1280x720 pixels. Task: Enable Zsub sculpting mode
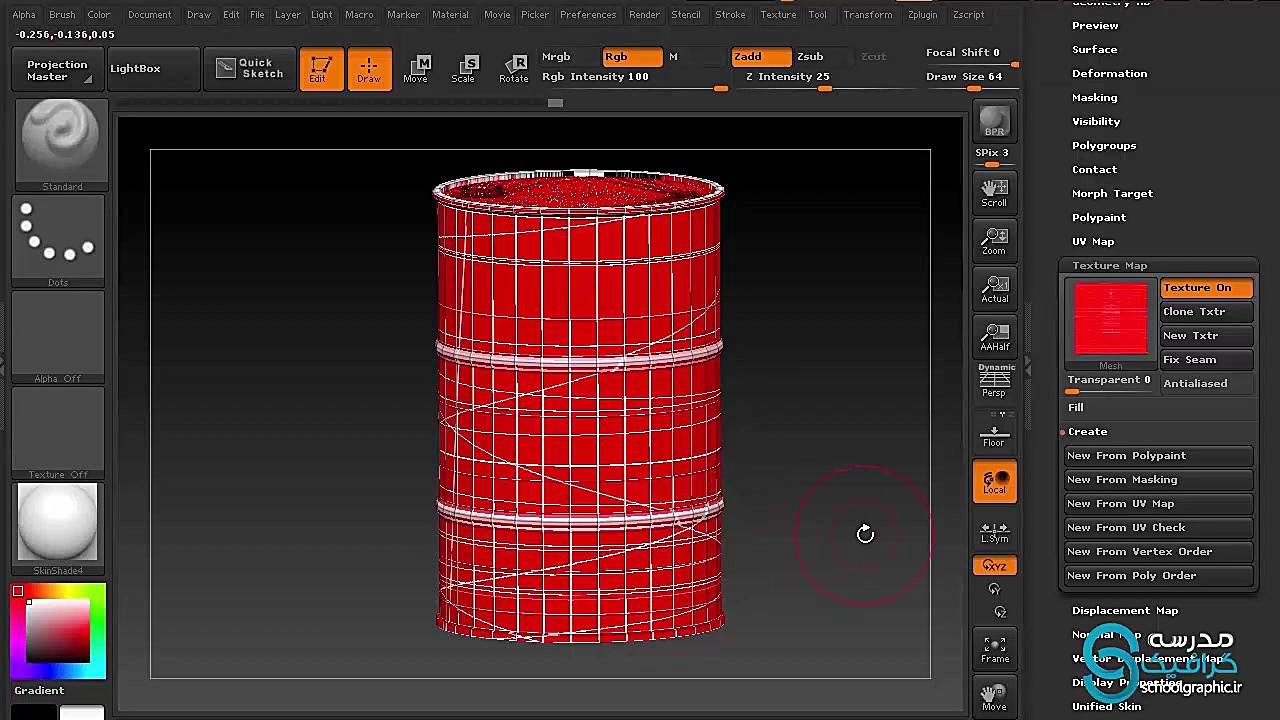[810, 56]
